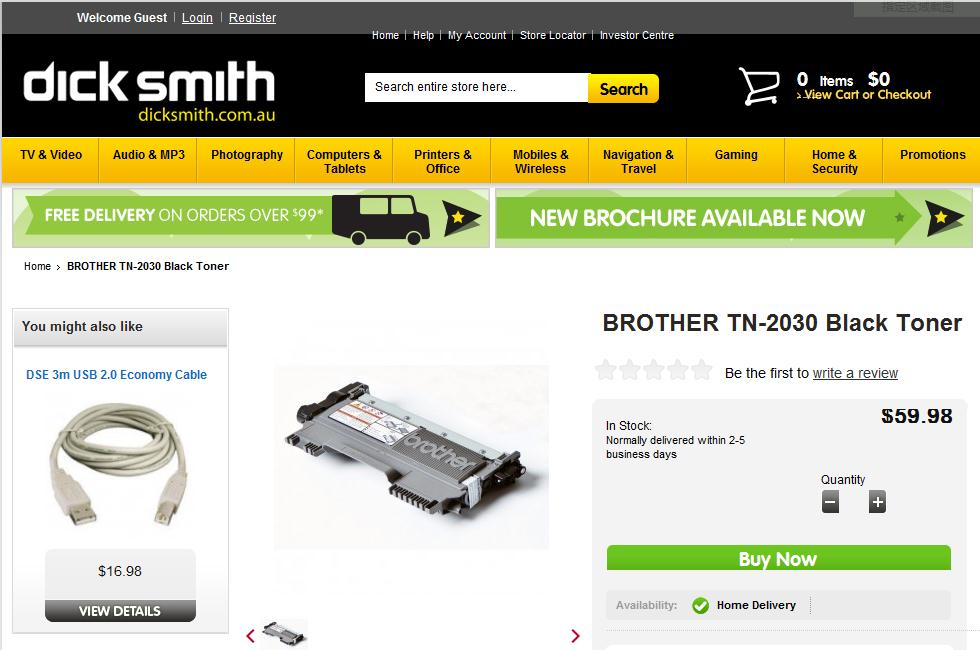Click the Buy Now button
This screenshot has width=980, height=650.
pos(779,558)
